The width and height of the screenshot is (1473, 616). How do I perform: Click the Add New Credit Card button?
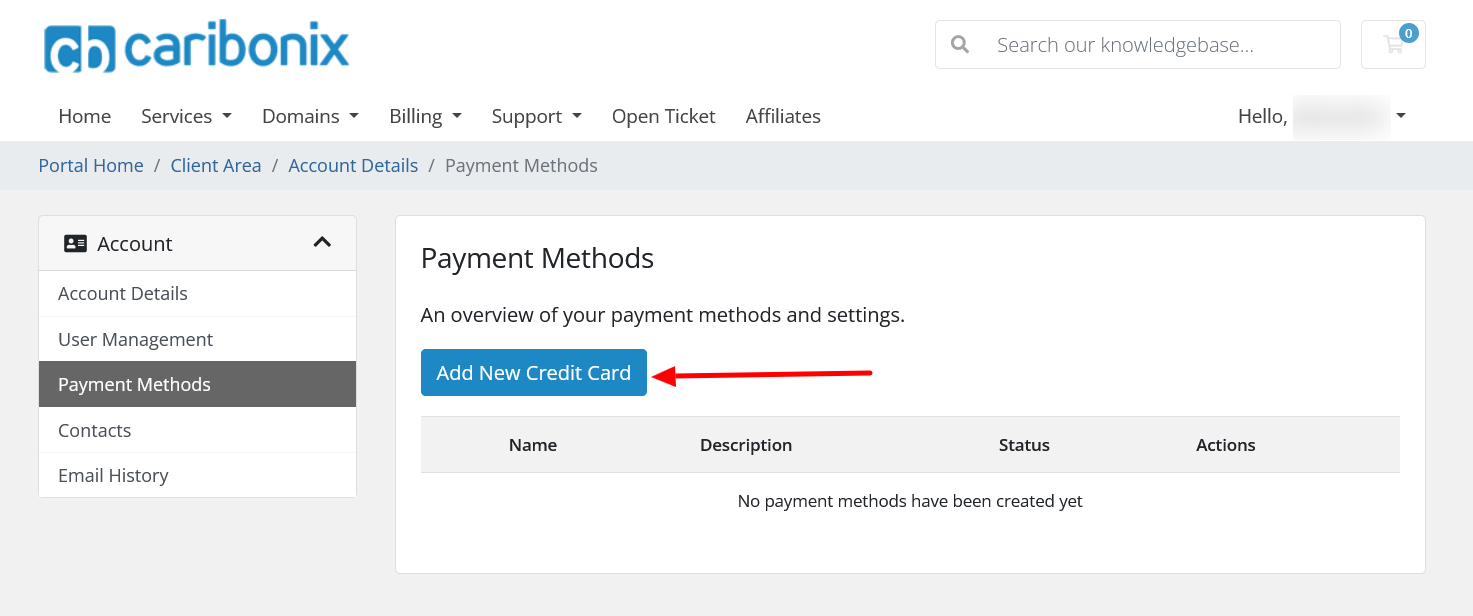click(534, 373)
